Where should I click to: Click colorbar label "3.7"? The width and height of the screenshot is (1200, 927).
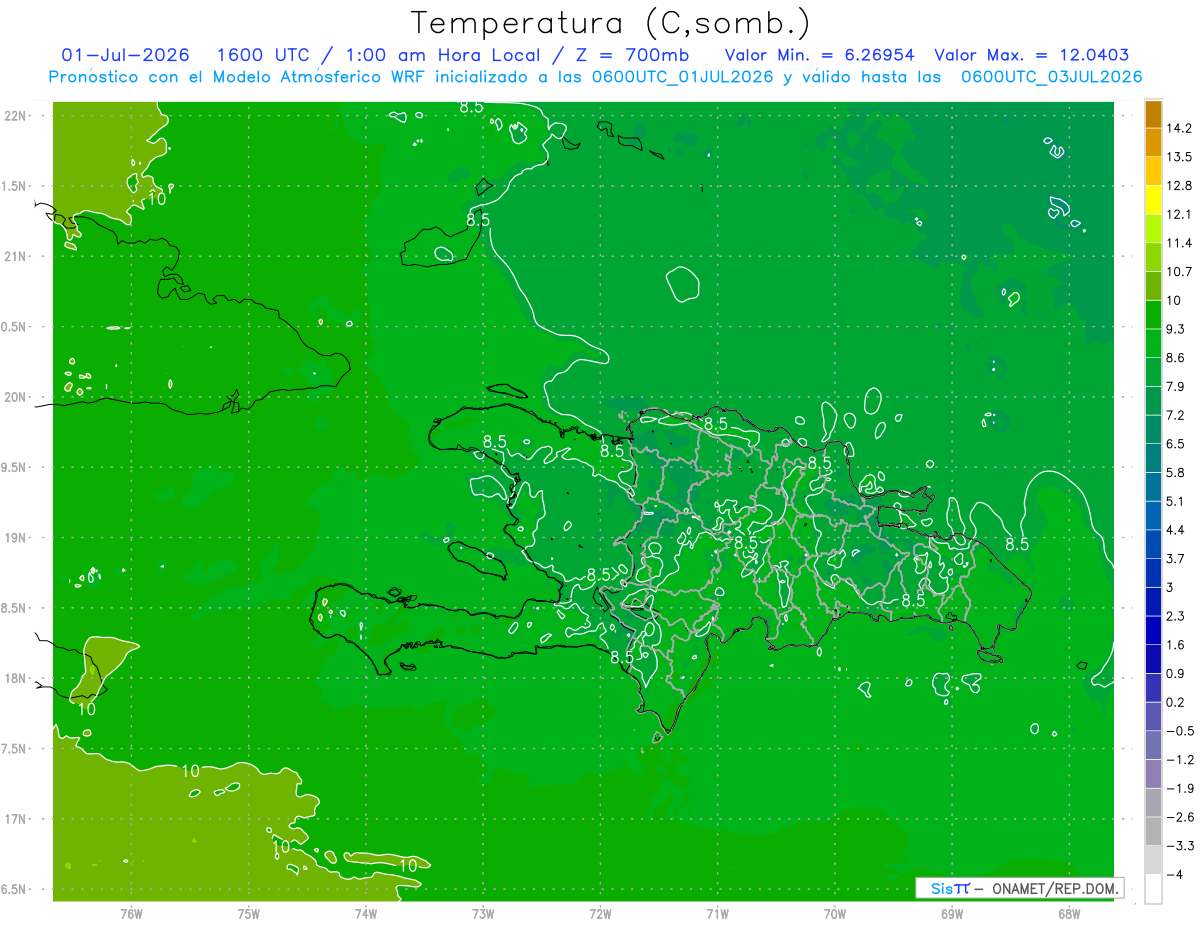tap(1176, 559)
